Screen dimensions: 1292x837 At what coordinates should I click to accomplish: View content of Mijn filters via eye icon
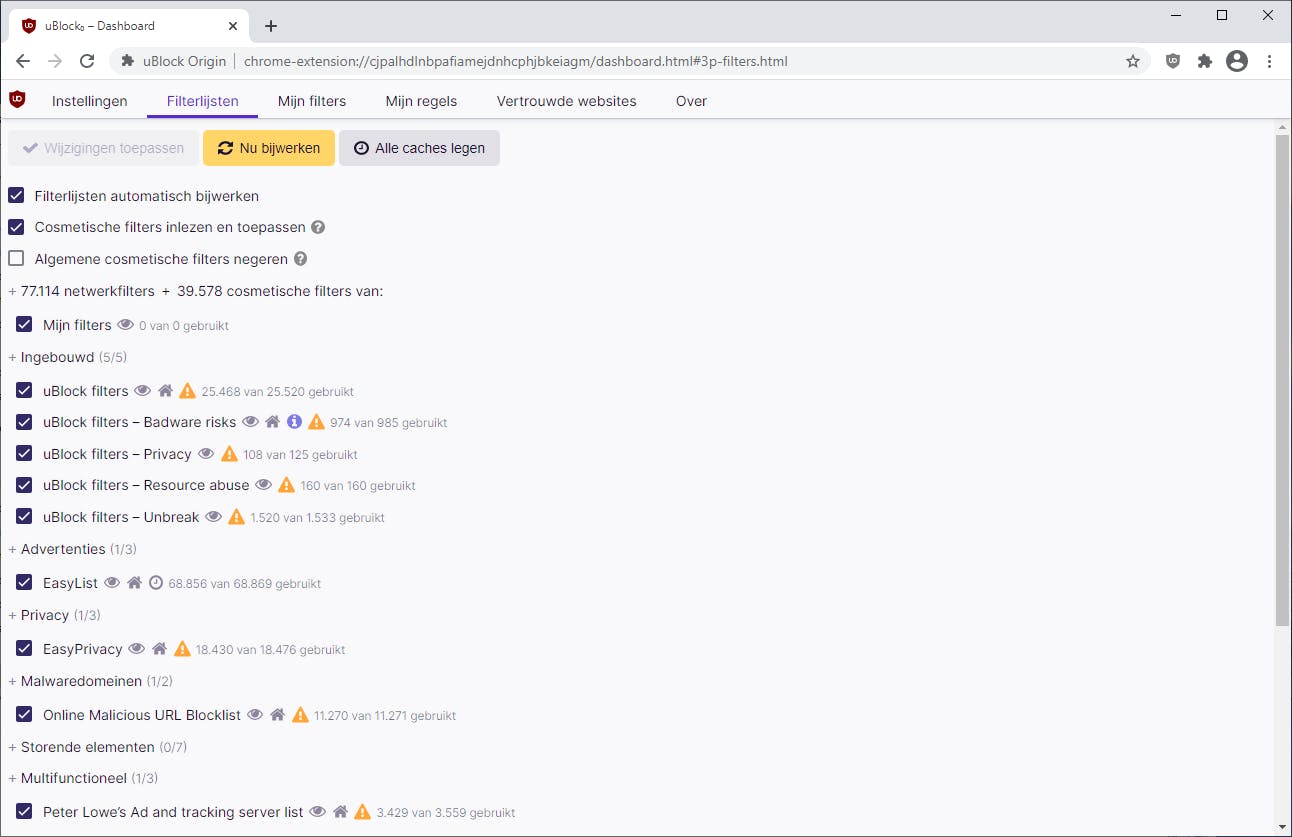pos(126,325)
